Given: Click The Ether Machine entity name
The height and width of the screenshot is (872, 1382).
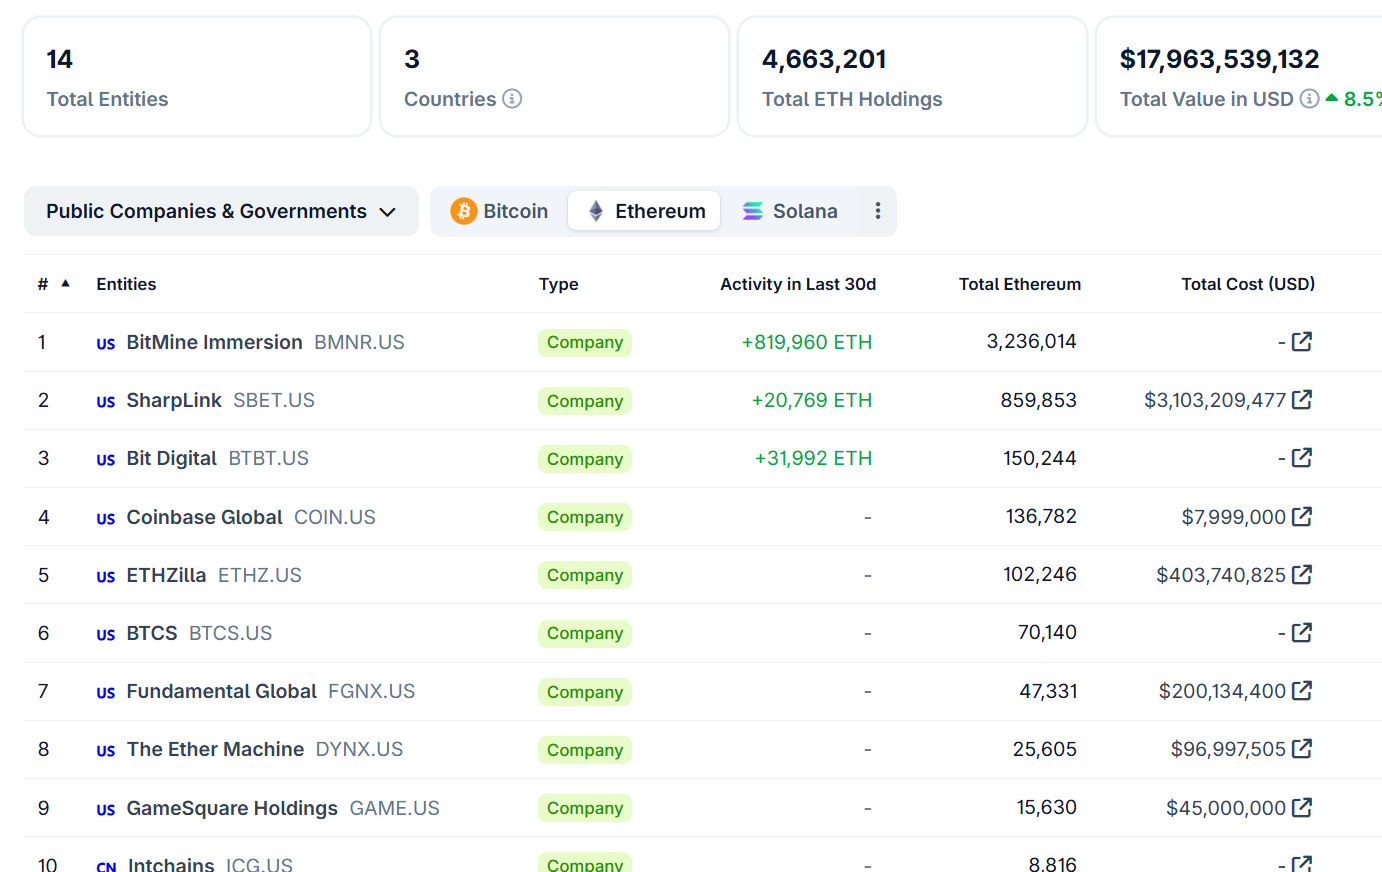Looking at the screenshot, I should coord(215,749).
